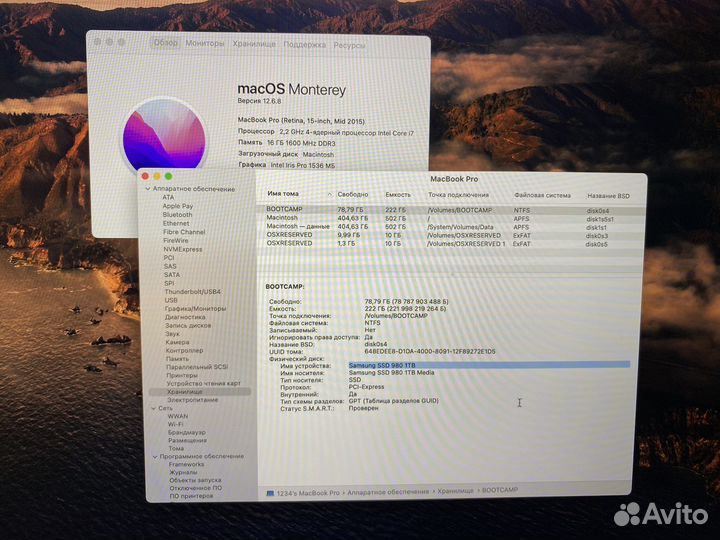Sort by Файловая система column header

pyautogui.click(x=542, y=196)
